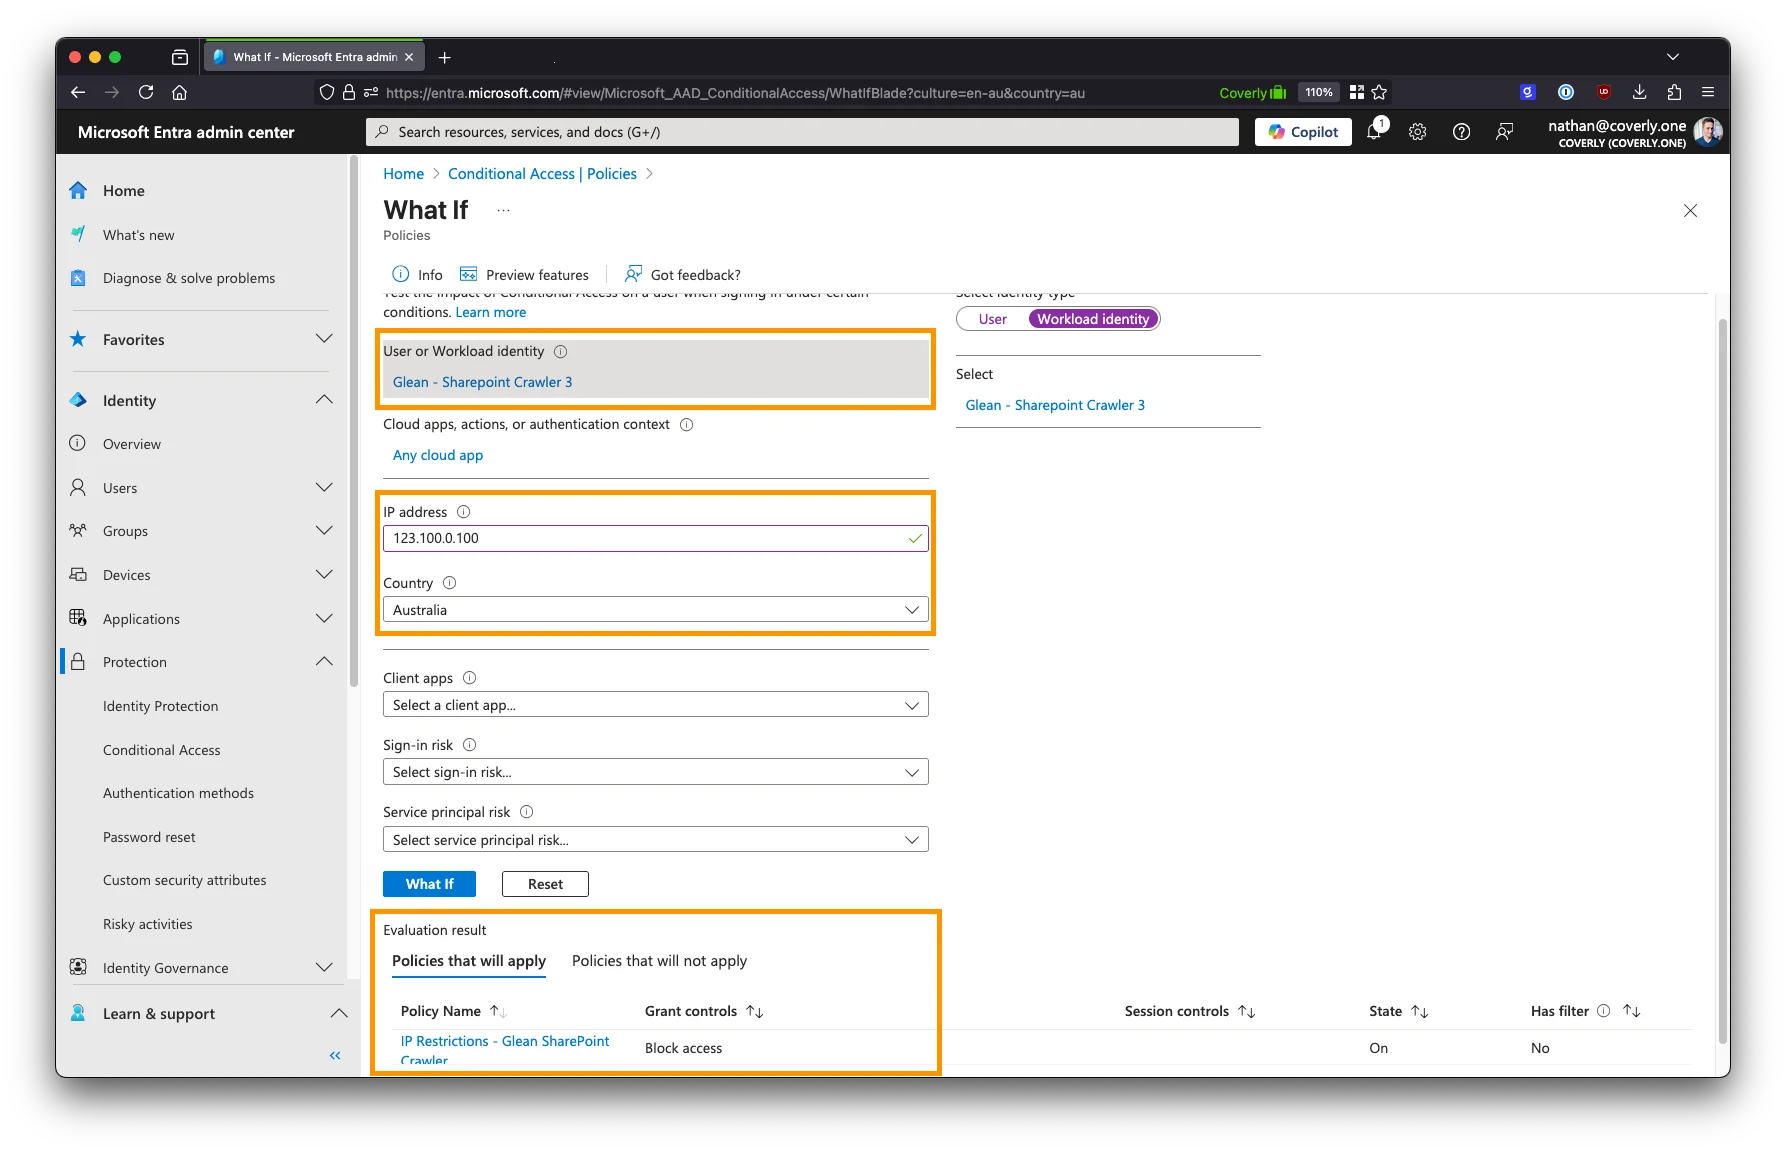The height and width of the screenshot is (1151, 1786).
Task: Open browser hamburger menu
Action: pos(1708,92)
